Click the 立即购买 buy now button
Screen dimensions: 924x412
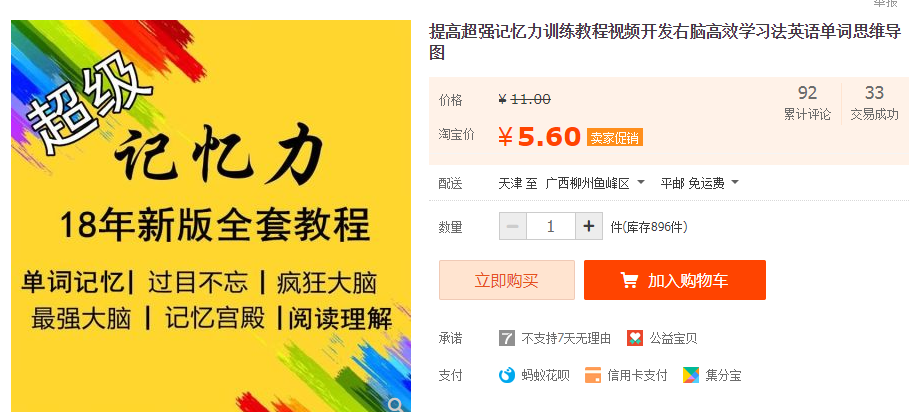[507, 280]
